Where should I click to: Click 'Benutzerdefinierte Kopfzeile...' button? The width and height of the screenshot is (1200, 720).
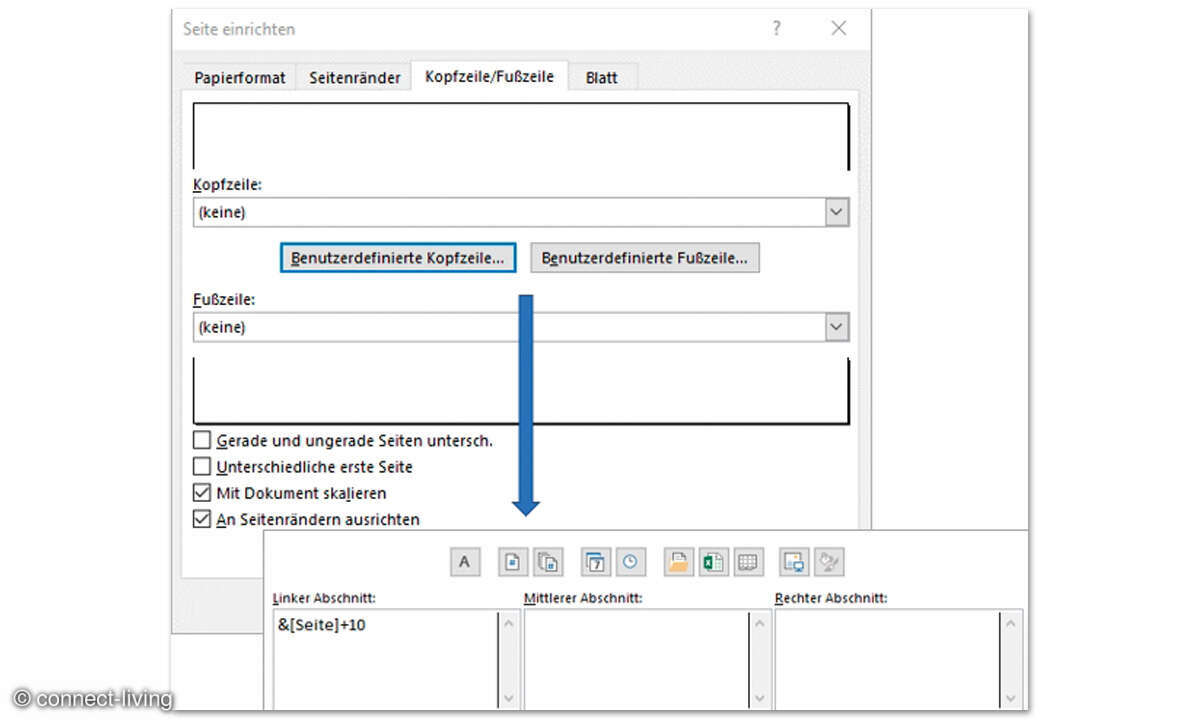(x=398, y=258)
